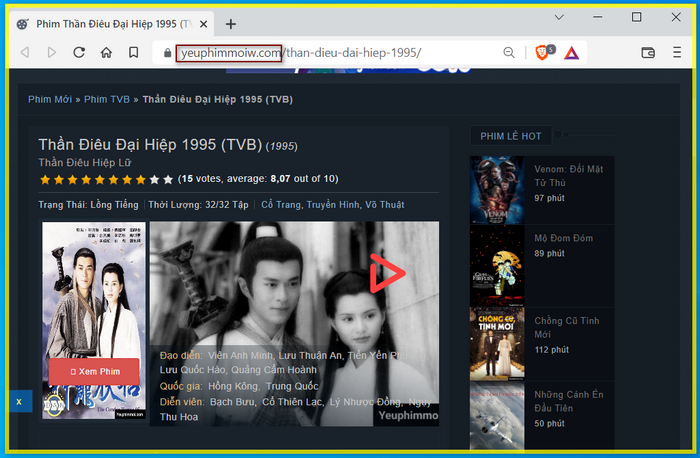Select the Phim Thần Điêu Đại Hiệp 1995 tab
This screenshot has height=458, width=700.
click(x=112, y=24)
